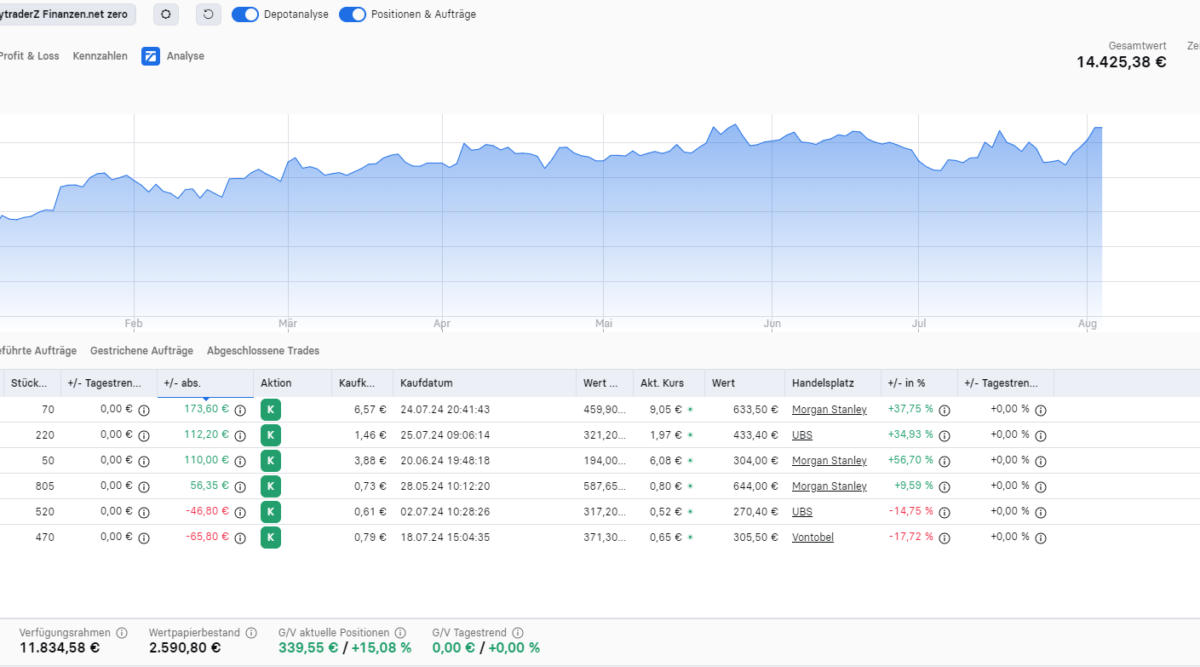The width and height of the screenshot is (1200, 667).
Task: Click the 11.834,58 € Verfügungsrahmen value
Action: tap(59, 648)
